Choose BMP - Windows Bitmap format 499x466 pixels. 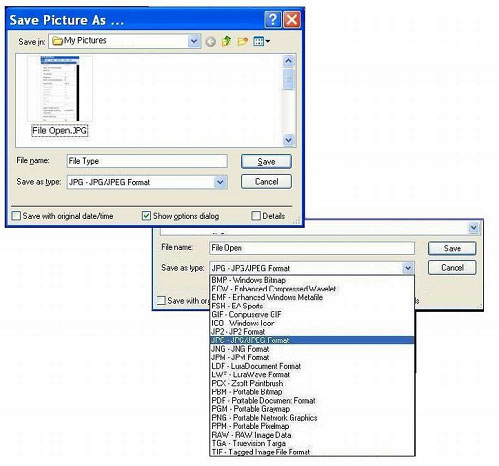click(x=312, y=280)
